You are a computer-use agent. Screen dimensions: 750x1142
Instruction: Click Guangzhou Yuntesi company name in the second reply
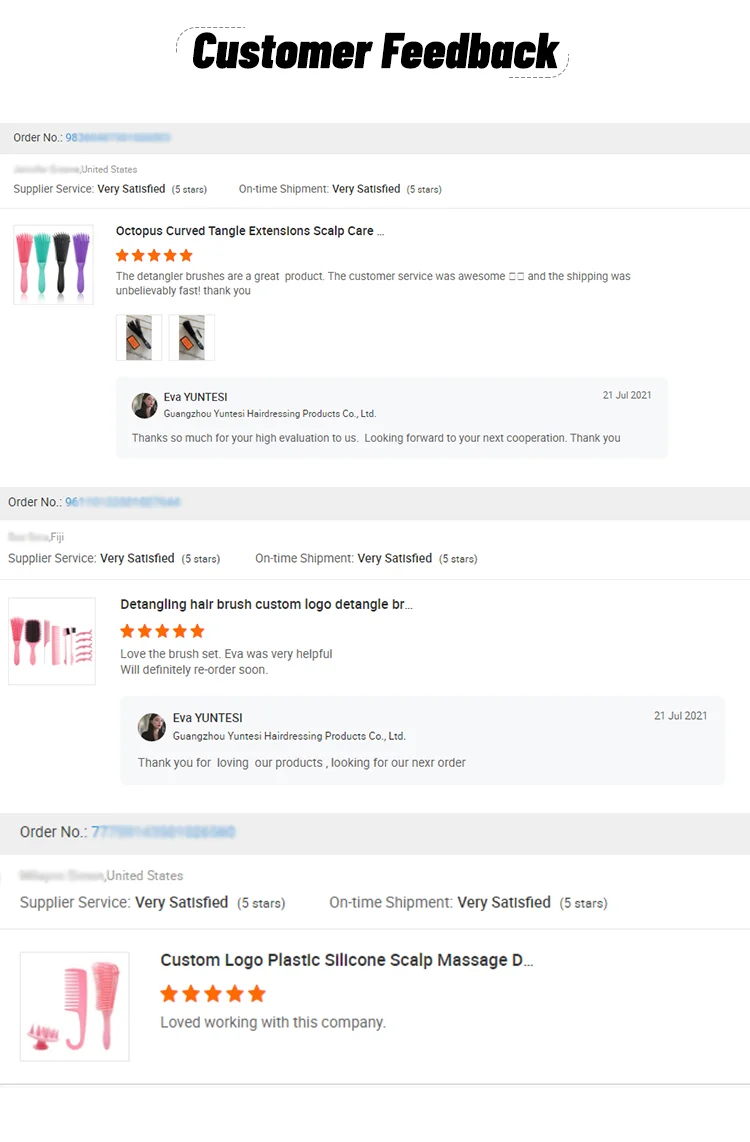[x=289, y=736]
